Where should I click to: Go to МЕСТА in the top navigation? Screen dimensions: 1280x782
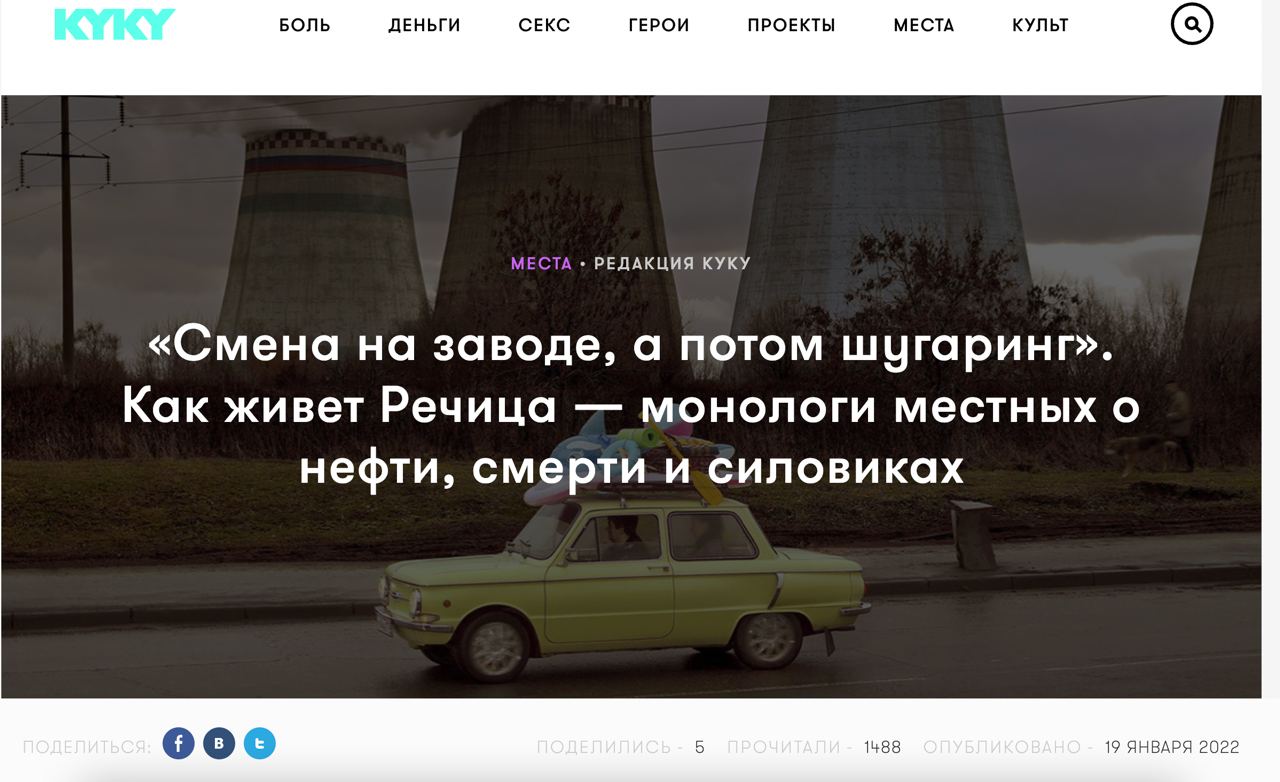point(924,25)
